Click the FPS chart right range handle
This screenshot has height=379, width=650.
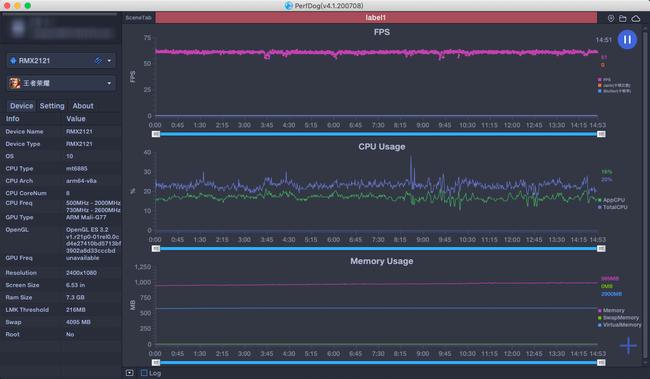601,134
